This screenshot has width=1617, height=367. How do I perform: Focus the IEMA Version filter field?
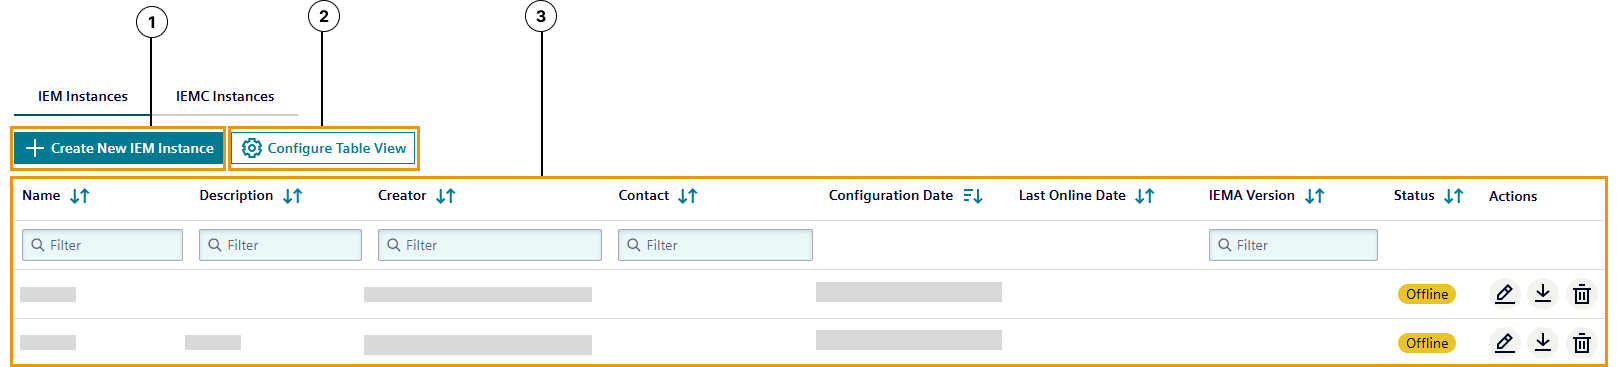pyautogui.click(x=1292, y=245)
